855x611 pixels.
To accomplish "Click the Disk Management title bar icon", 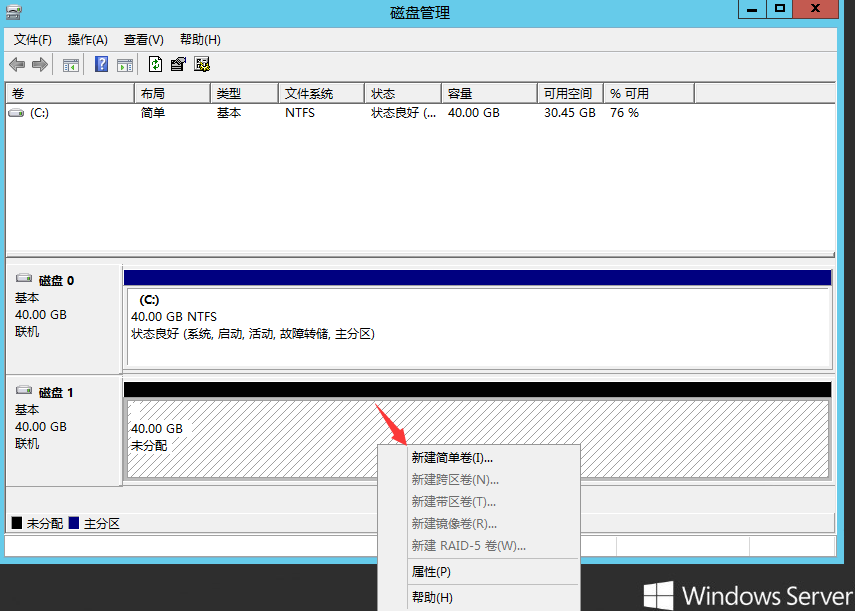I will 14,11.
